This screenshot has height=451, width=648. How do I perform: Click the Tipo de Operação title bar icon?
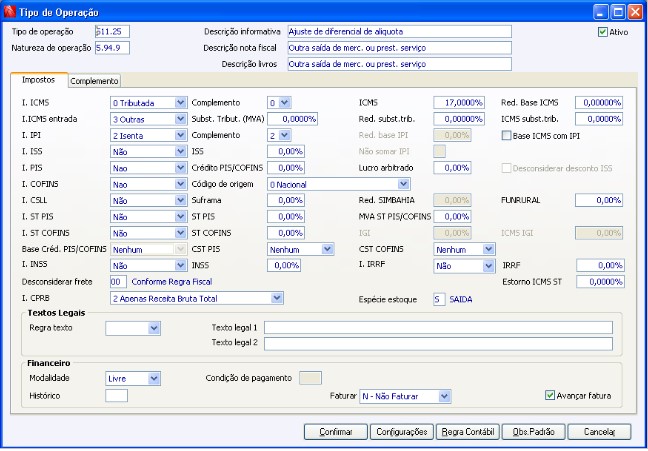pos(10,10)
